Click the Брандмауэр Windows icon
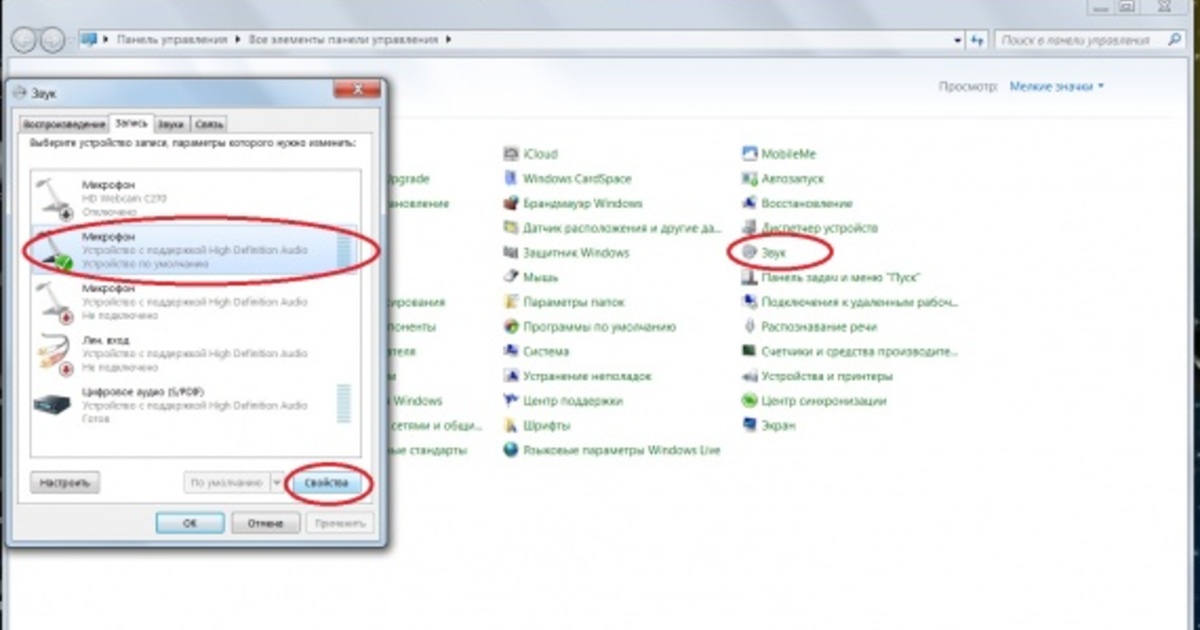Screen dimensions: 1200x630 pos(511,204)
